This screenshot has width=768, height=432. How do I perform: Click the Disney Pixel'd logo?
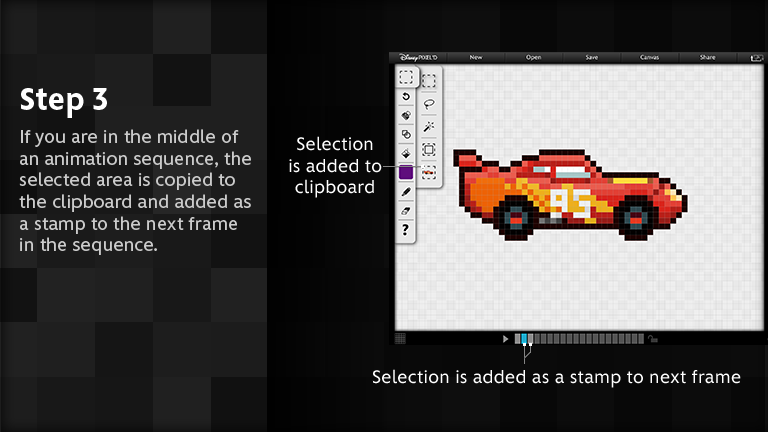pos(418,57)
